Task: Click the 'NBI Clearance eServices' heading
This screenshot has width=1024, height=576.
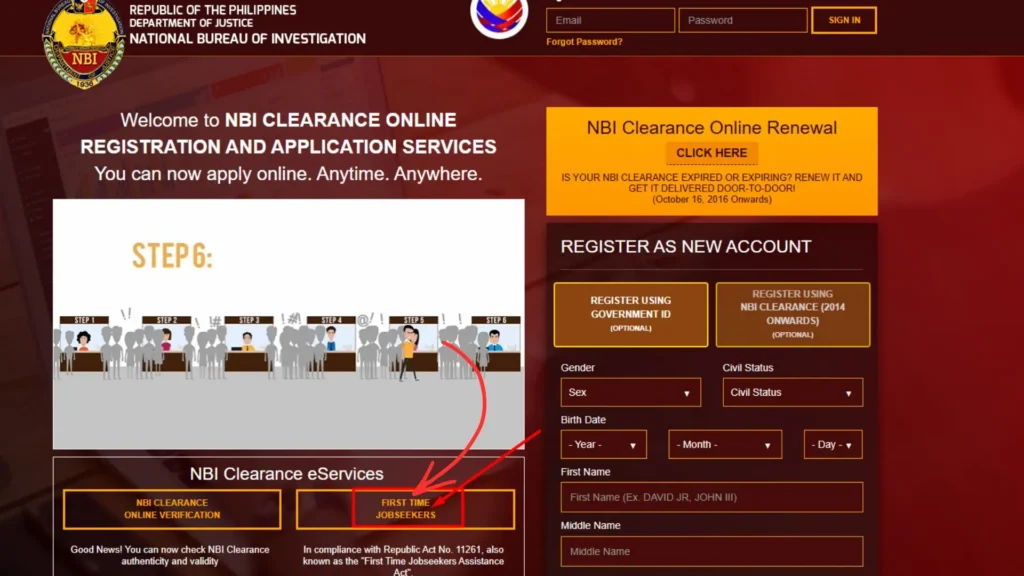Action: pos(287,473)
